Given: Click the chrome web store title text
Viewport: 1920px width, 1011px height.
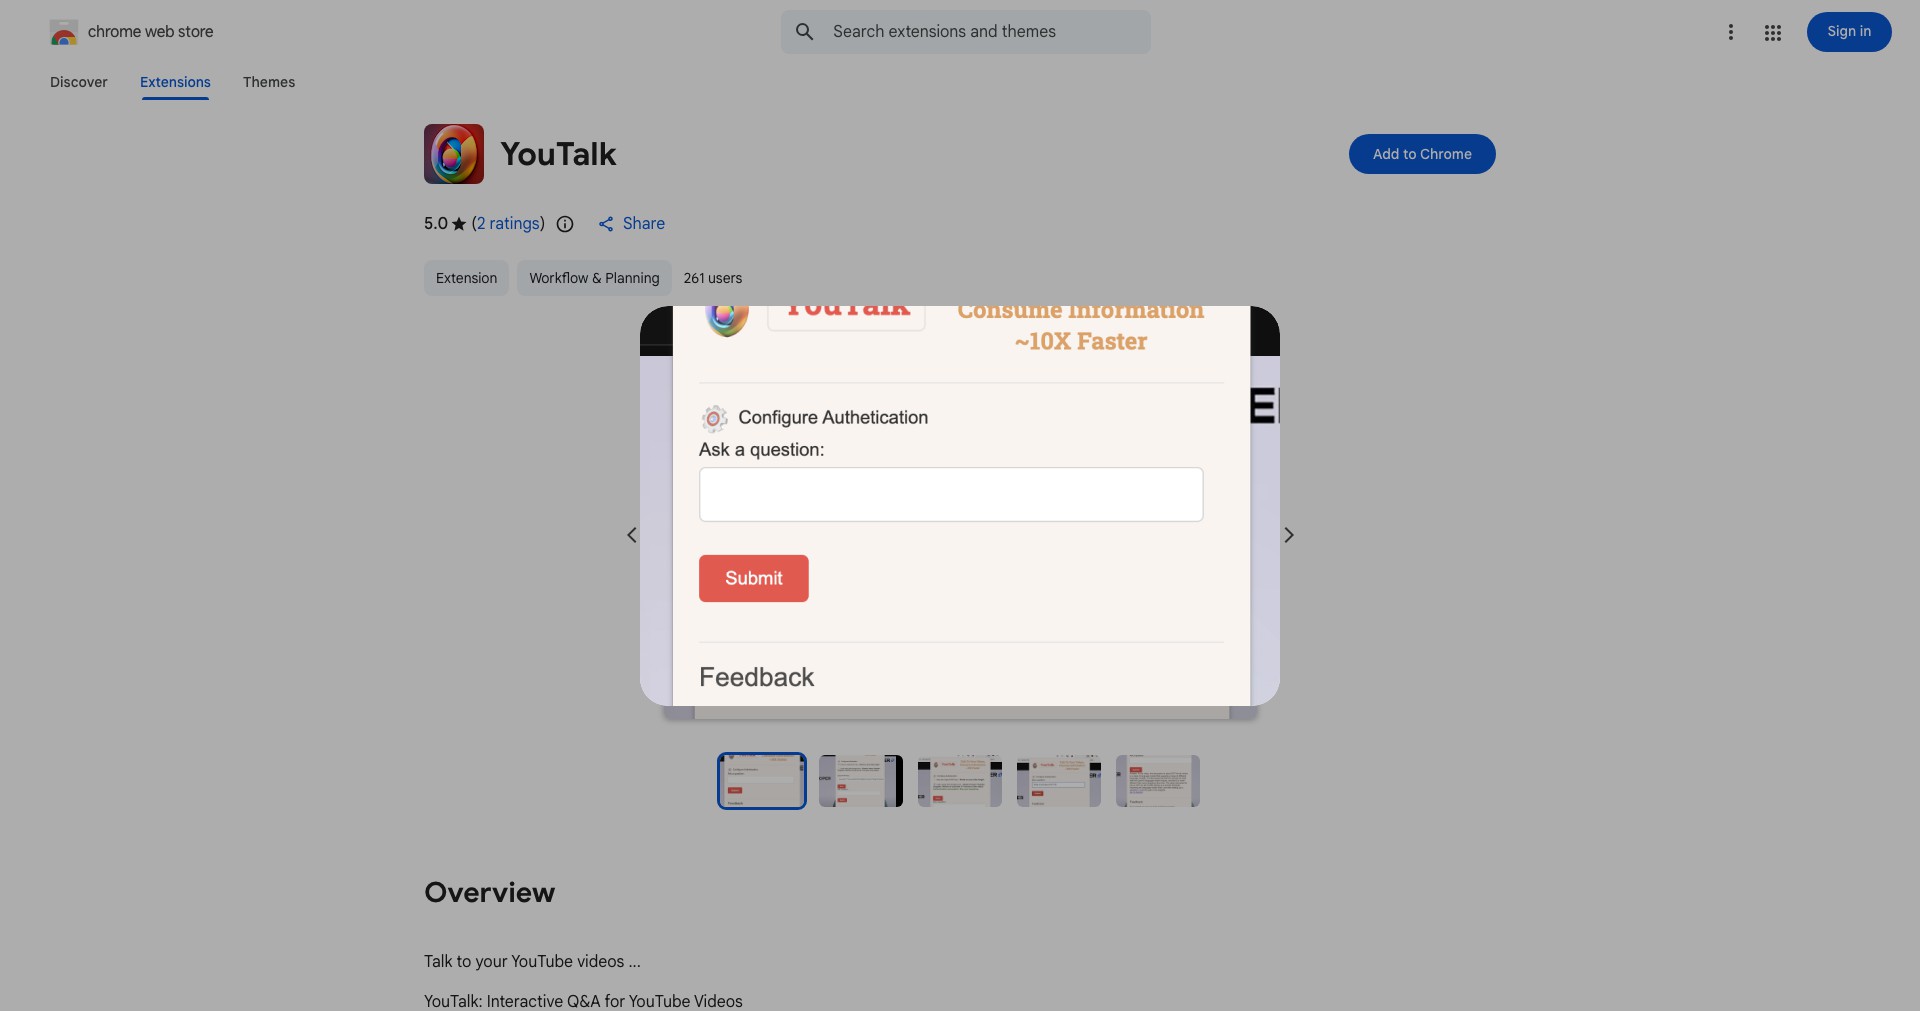Looking at the screenshot, I should (151, 32).
